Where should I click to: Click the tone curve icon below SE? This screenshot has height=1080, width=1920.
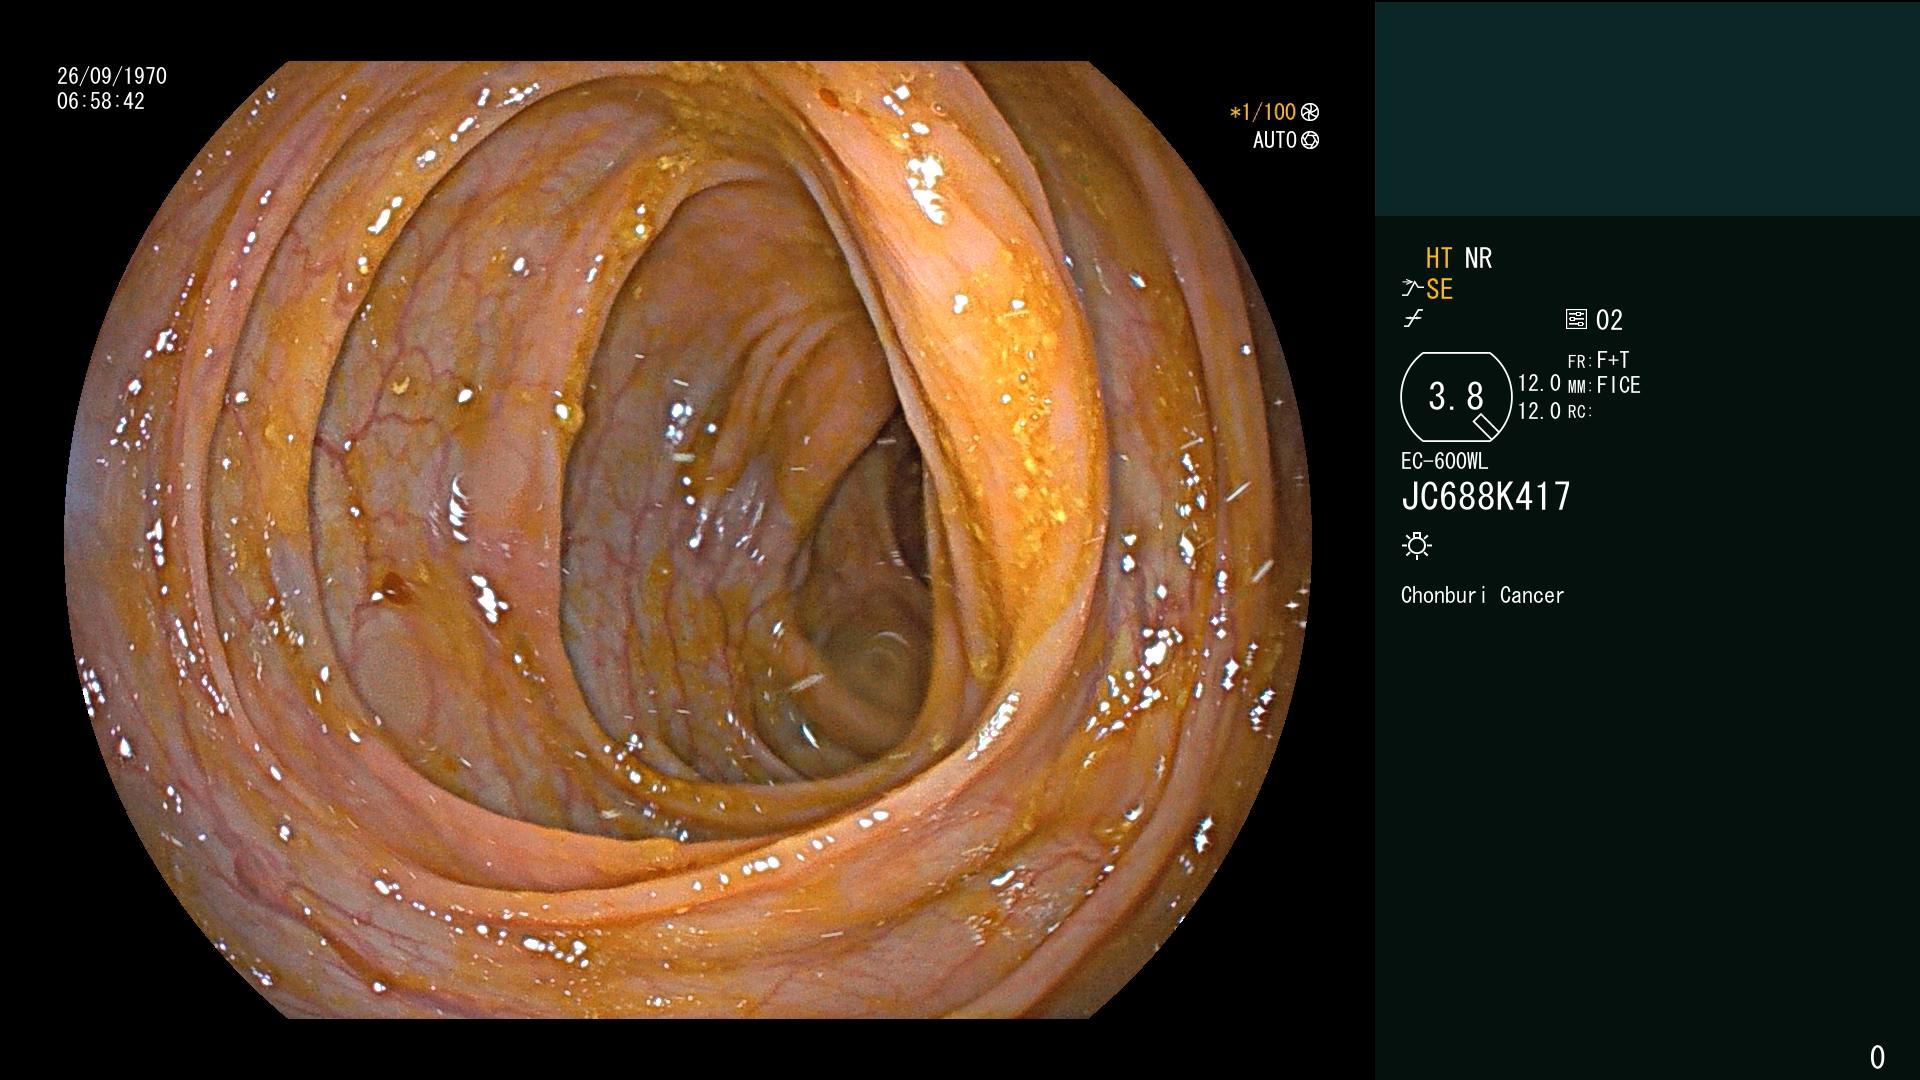[x=1412, y=319]
